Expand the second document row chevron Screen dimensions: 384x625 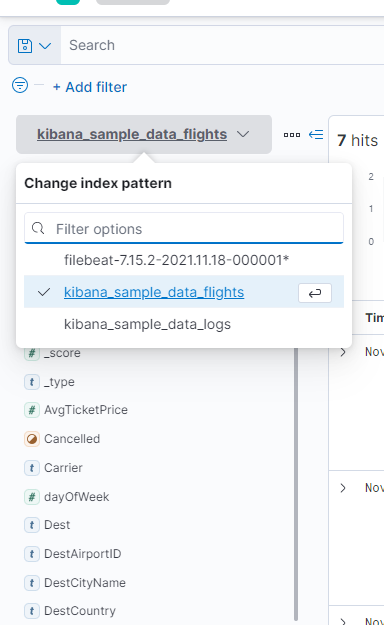coord(343,488)
